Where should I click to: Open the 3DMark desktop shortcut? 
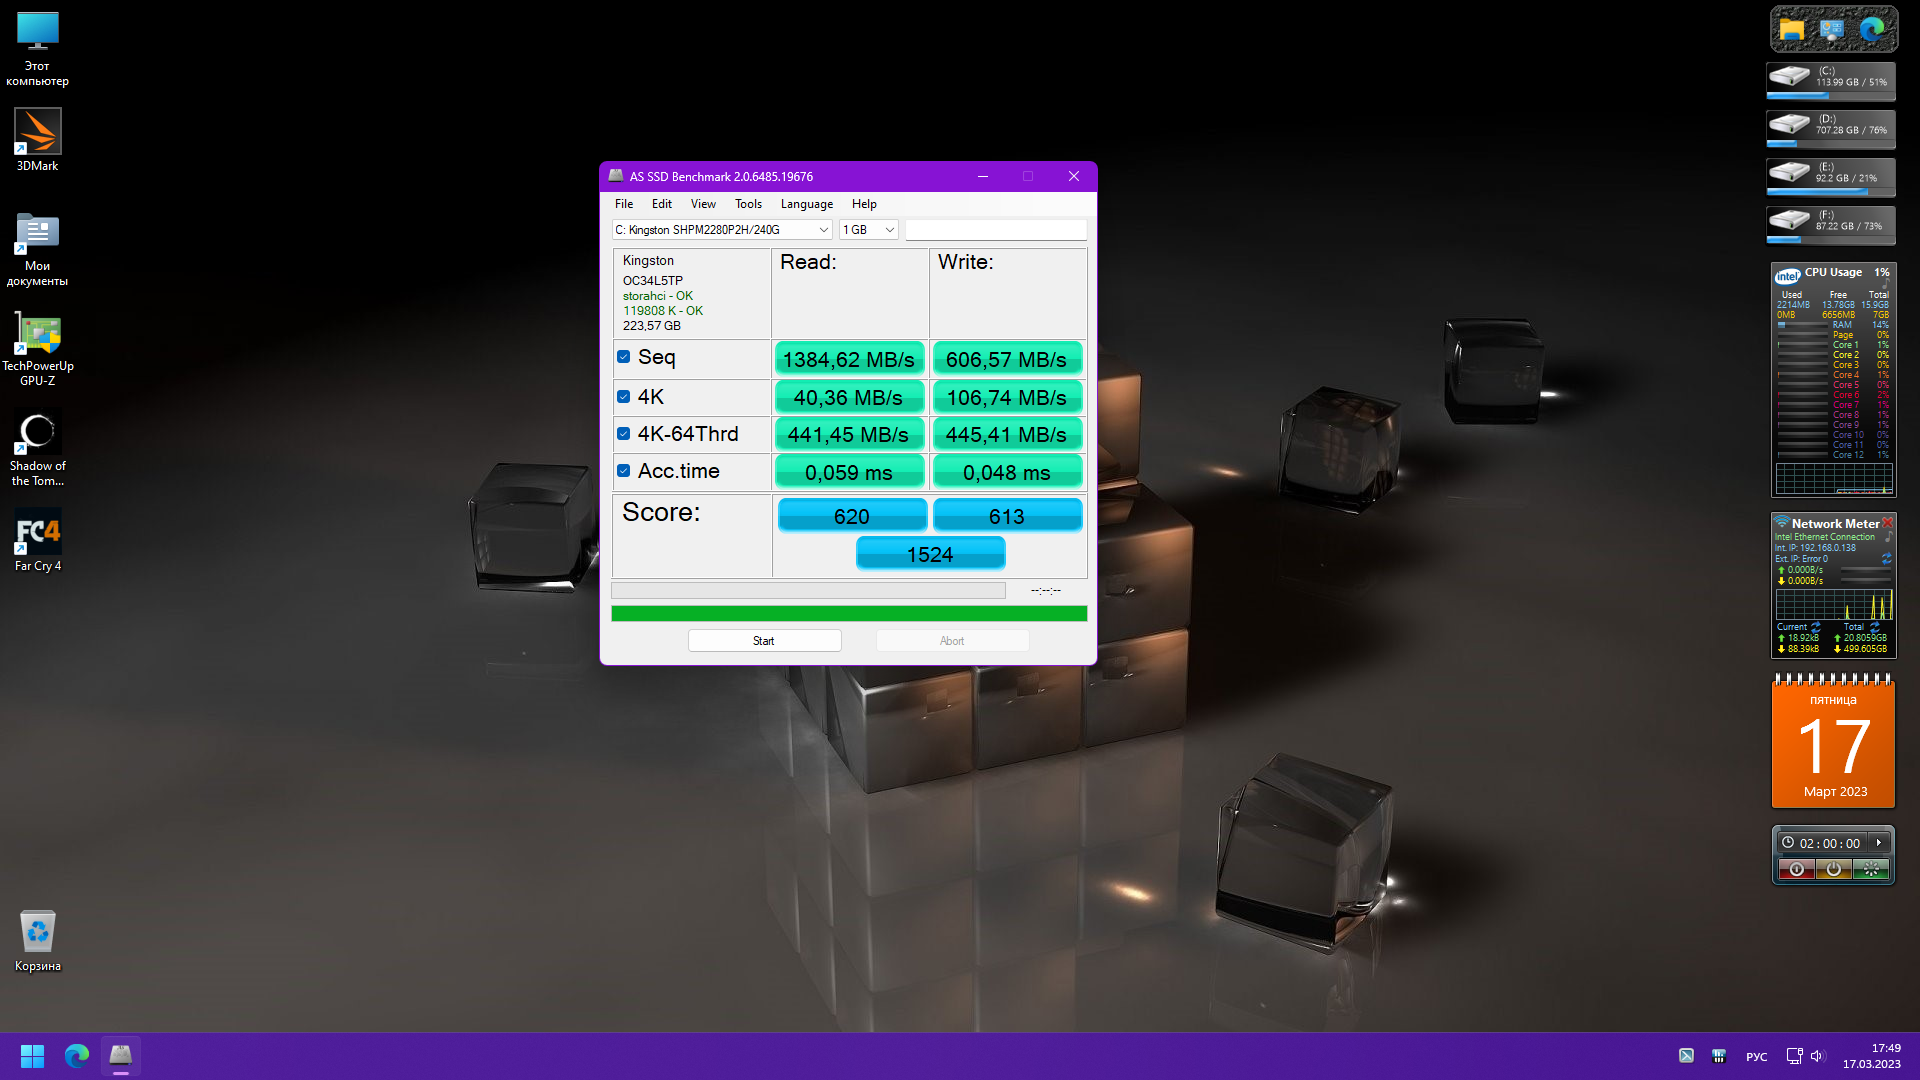coord(37,131)
